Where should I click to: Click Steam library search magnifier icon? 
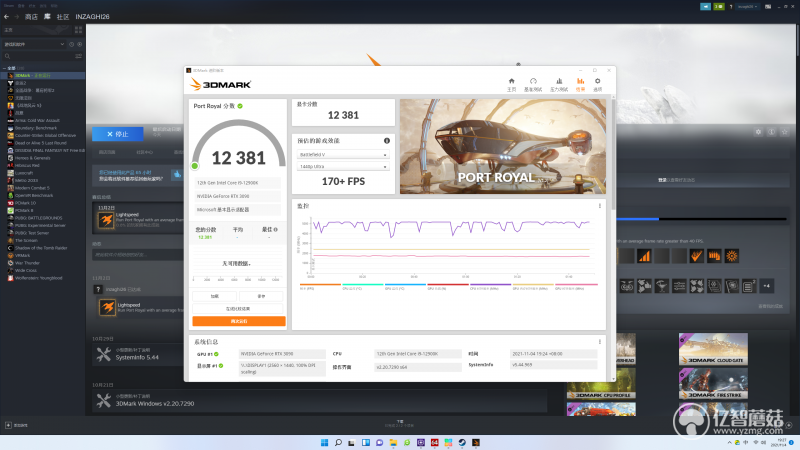coord(7,56)
